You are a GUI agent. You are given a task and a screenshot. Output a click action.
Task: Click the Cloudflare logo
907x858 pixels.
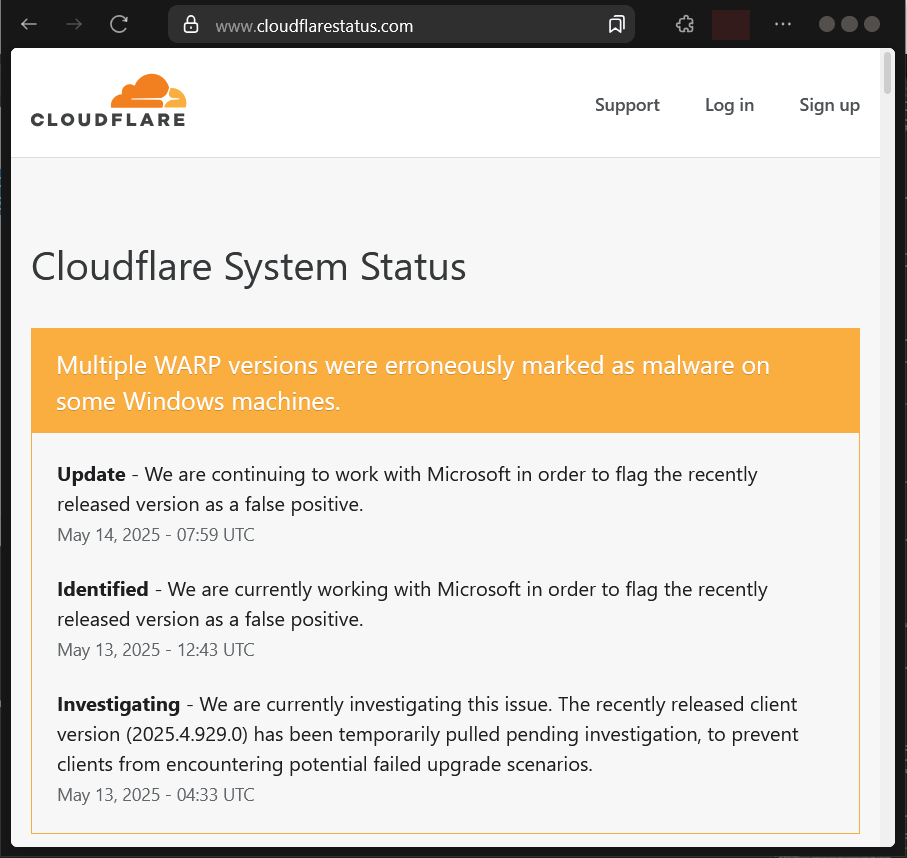click(x=109, y=100)
